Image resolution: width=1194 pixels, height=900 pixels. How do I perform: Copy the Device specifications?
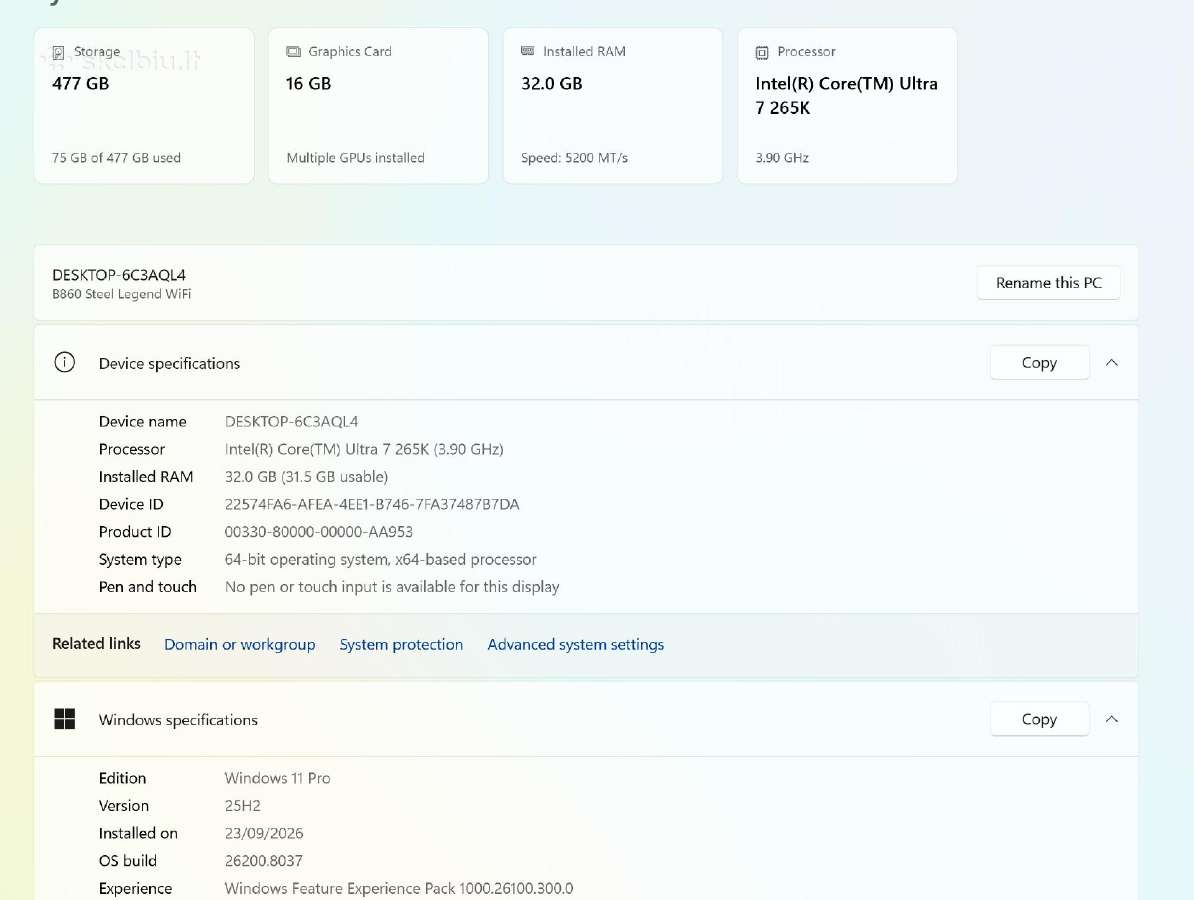1039,362
